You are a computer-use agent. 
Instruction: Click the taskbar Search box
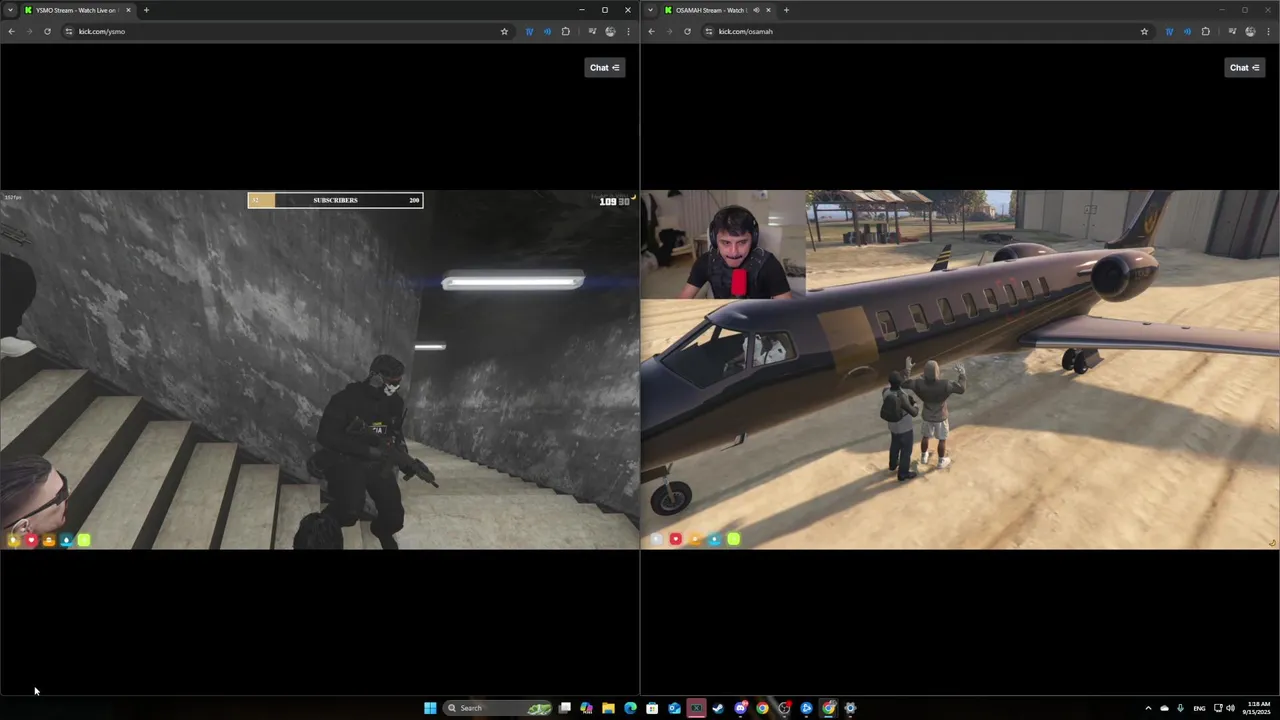point(499,708)
